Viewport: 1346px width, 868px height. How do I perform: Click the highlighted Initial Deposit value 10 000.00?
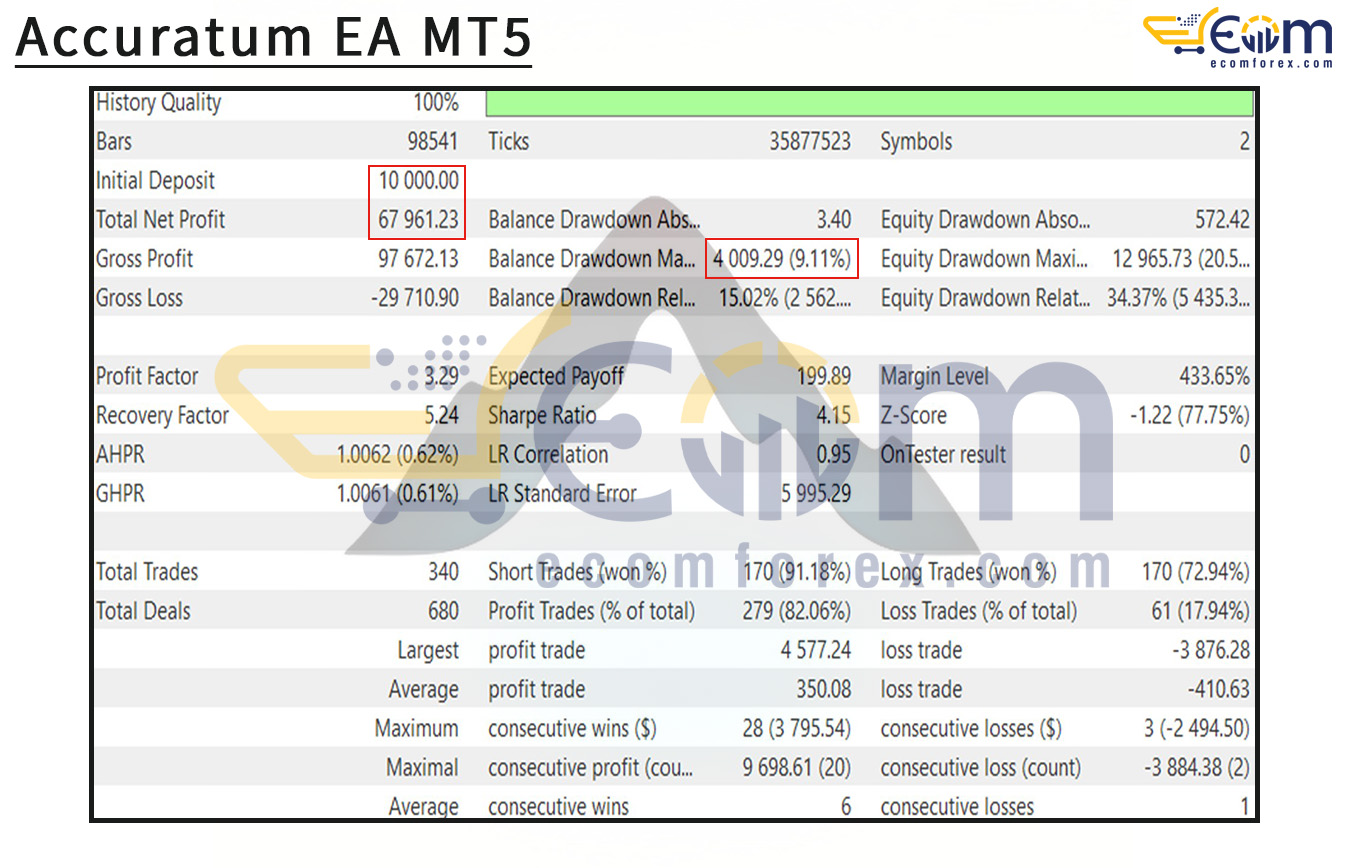[417, 180]
